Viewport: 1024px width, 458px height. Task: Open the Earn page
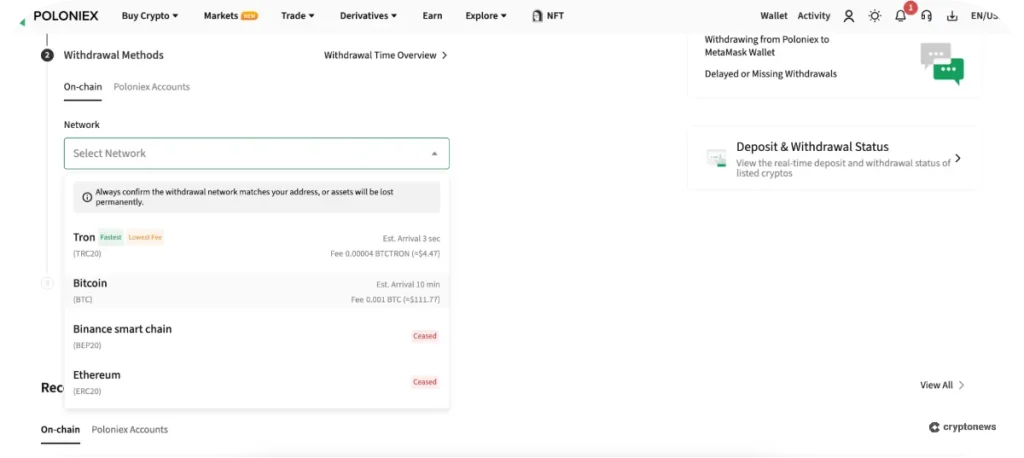pyautogui.click(x=432, y=16)
